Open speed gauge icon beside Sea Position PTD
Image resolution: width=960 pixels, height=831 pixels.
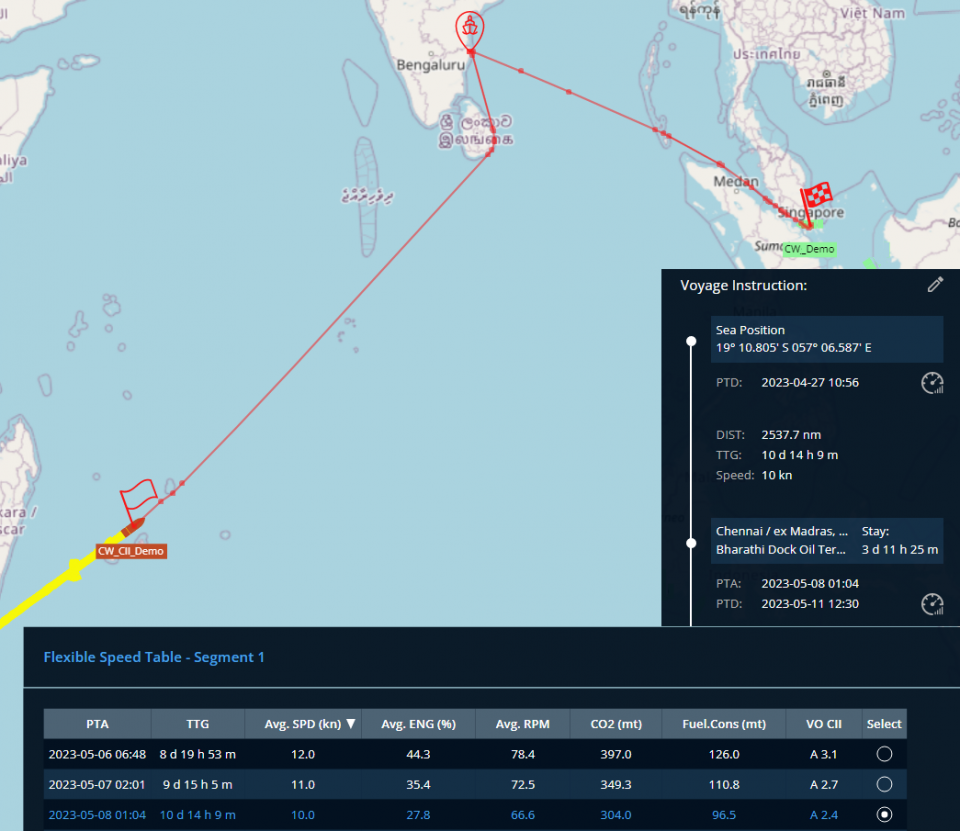(x=932, y=383)
